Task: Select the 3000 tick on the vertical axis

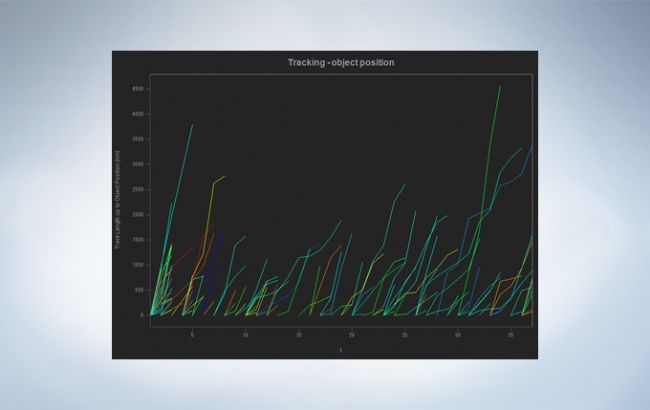Action: click(140, 164)
